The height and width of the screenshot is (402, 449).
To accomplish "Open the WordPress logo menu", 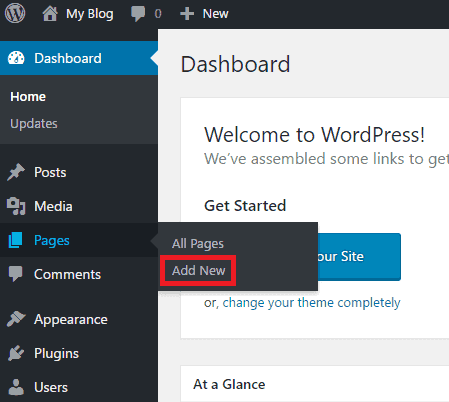I will (15, 13).
